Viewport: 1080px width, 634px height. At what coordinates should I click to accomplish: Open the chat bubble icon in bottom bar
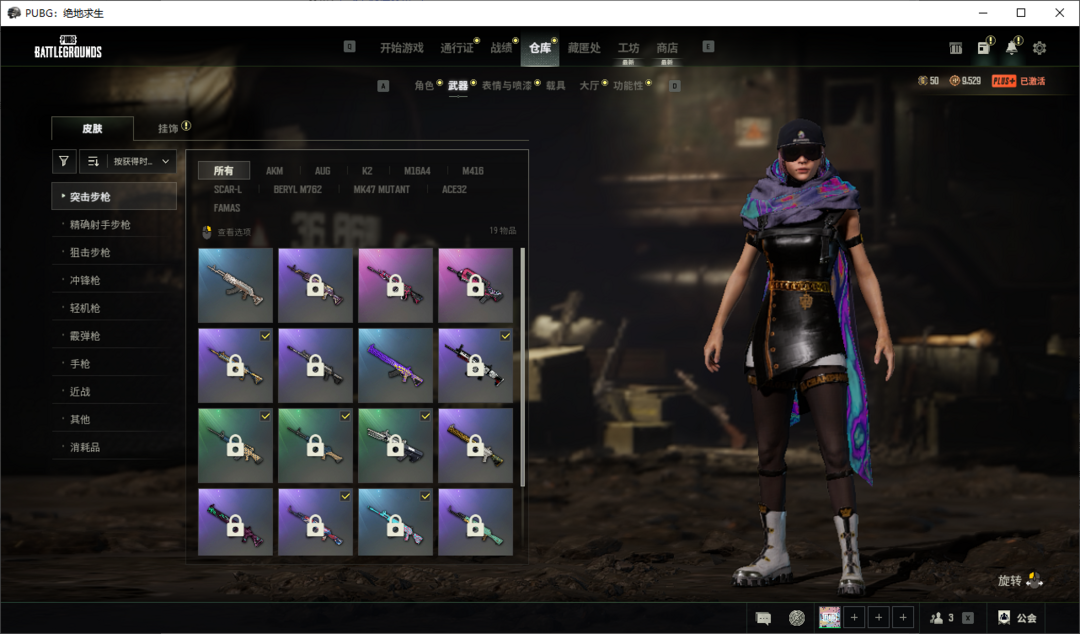coord(763,617)
